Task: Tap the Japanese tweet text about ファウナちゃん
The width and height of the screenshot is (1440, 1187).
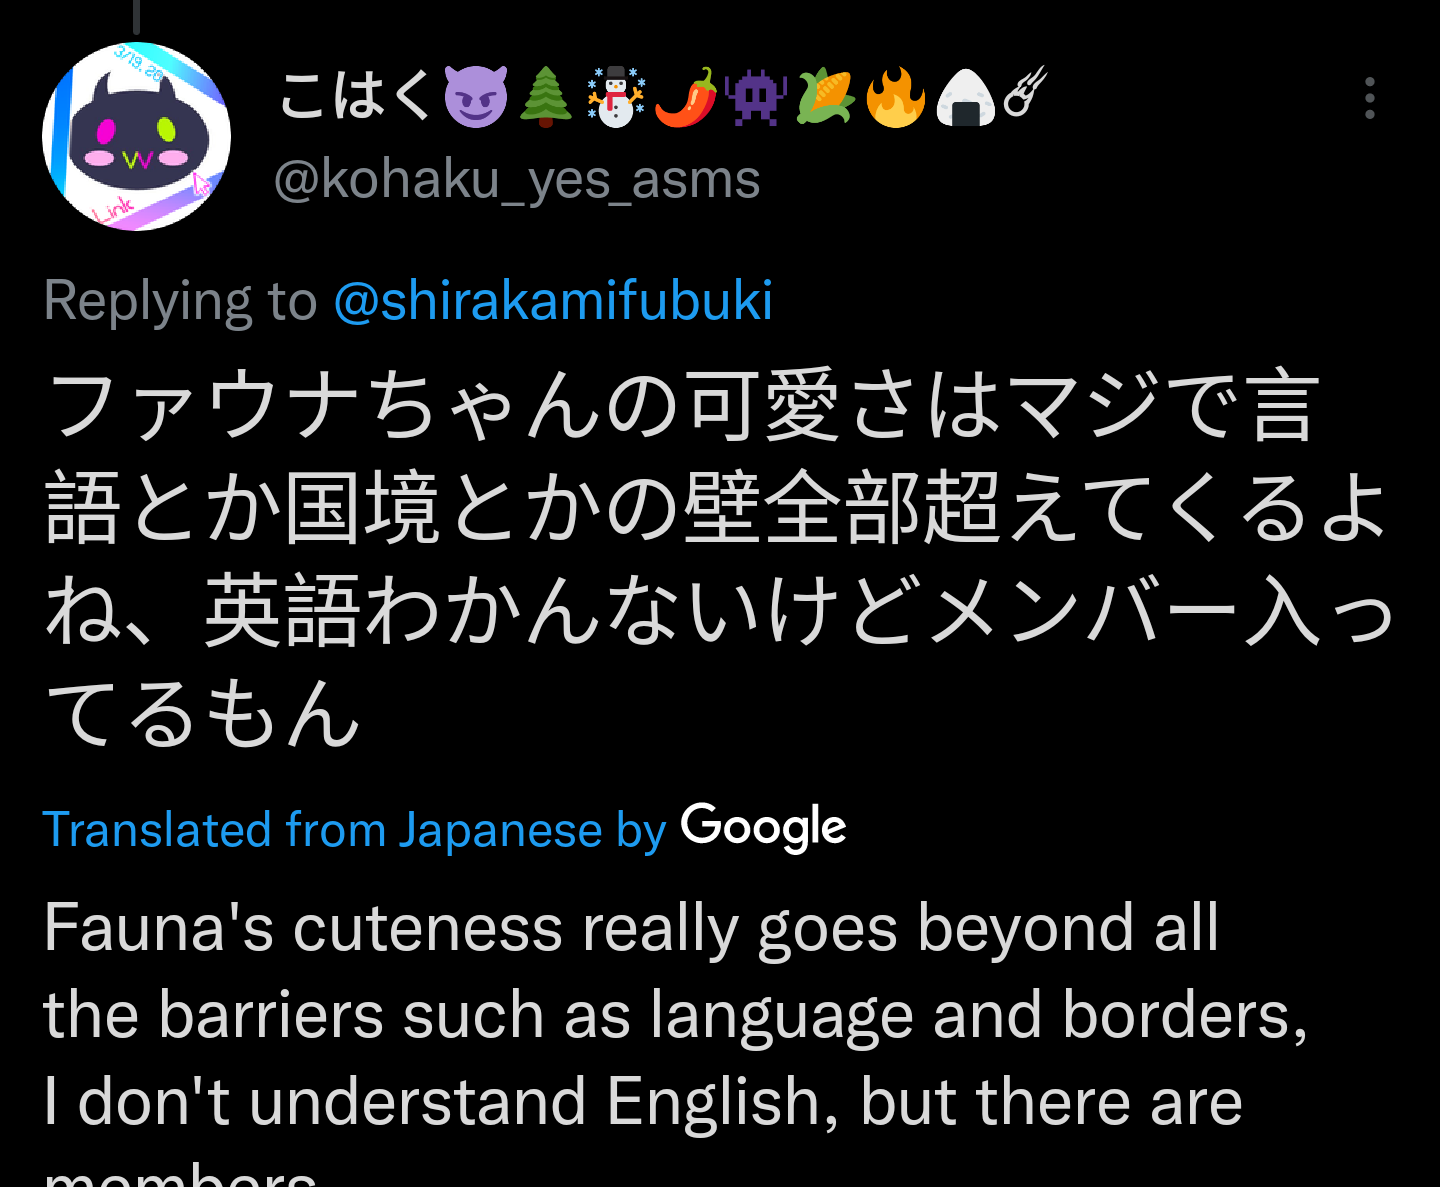Action: coord(719,560)
